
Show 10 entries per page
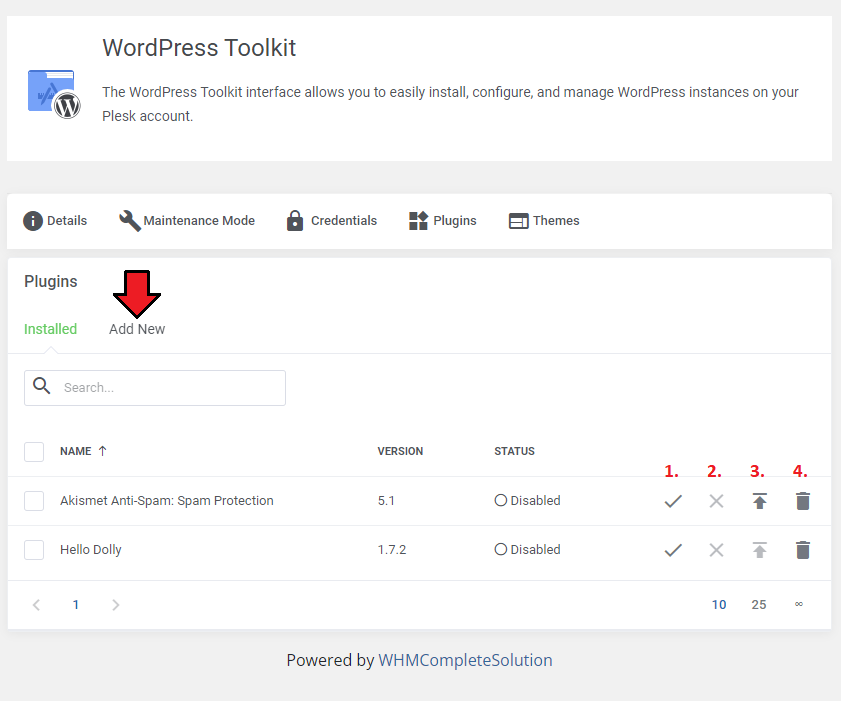click(x=719, y=605)
